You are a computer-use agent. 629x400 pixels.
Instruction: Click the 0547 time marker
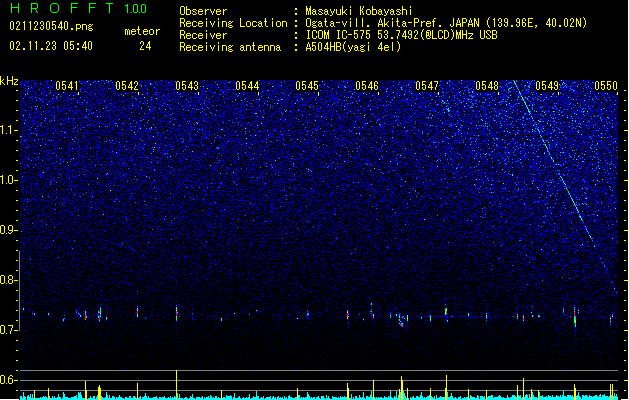click(427, 86)
